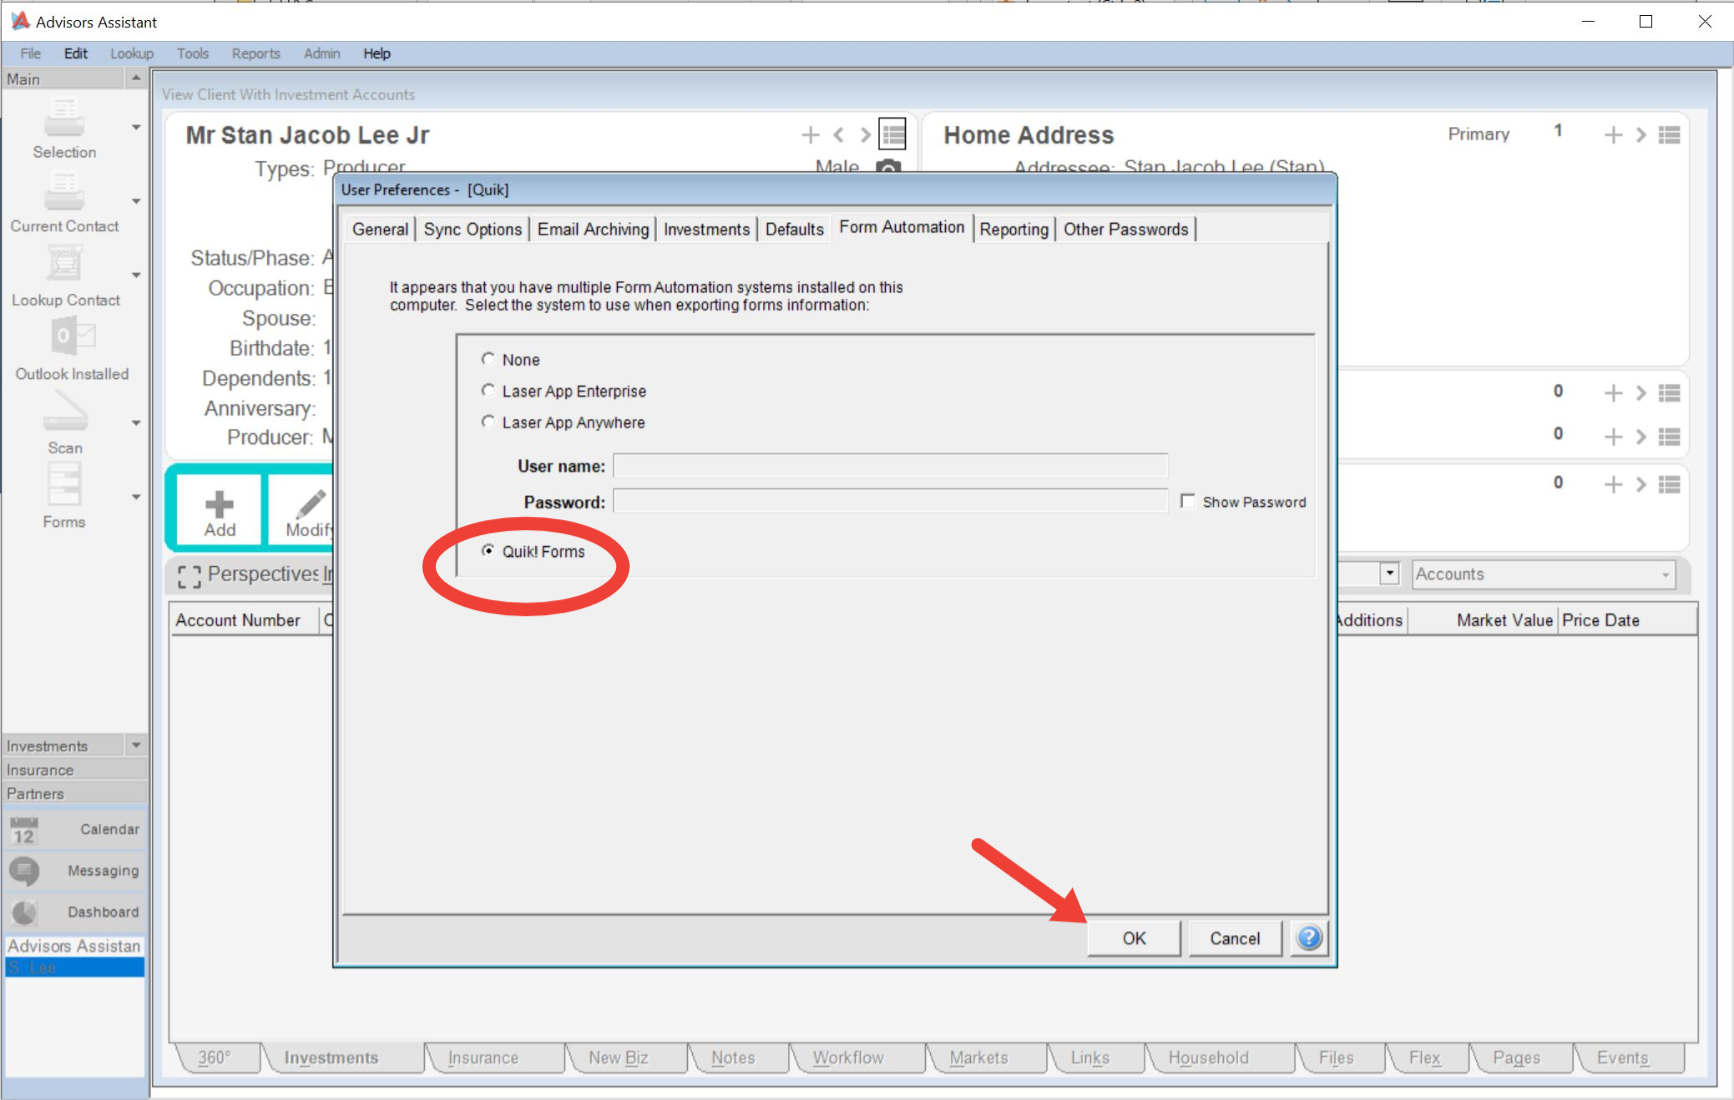
Task: Open the 360° tab at the bottom
Action: click(x=214, y=1058)
